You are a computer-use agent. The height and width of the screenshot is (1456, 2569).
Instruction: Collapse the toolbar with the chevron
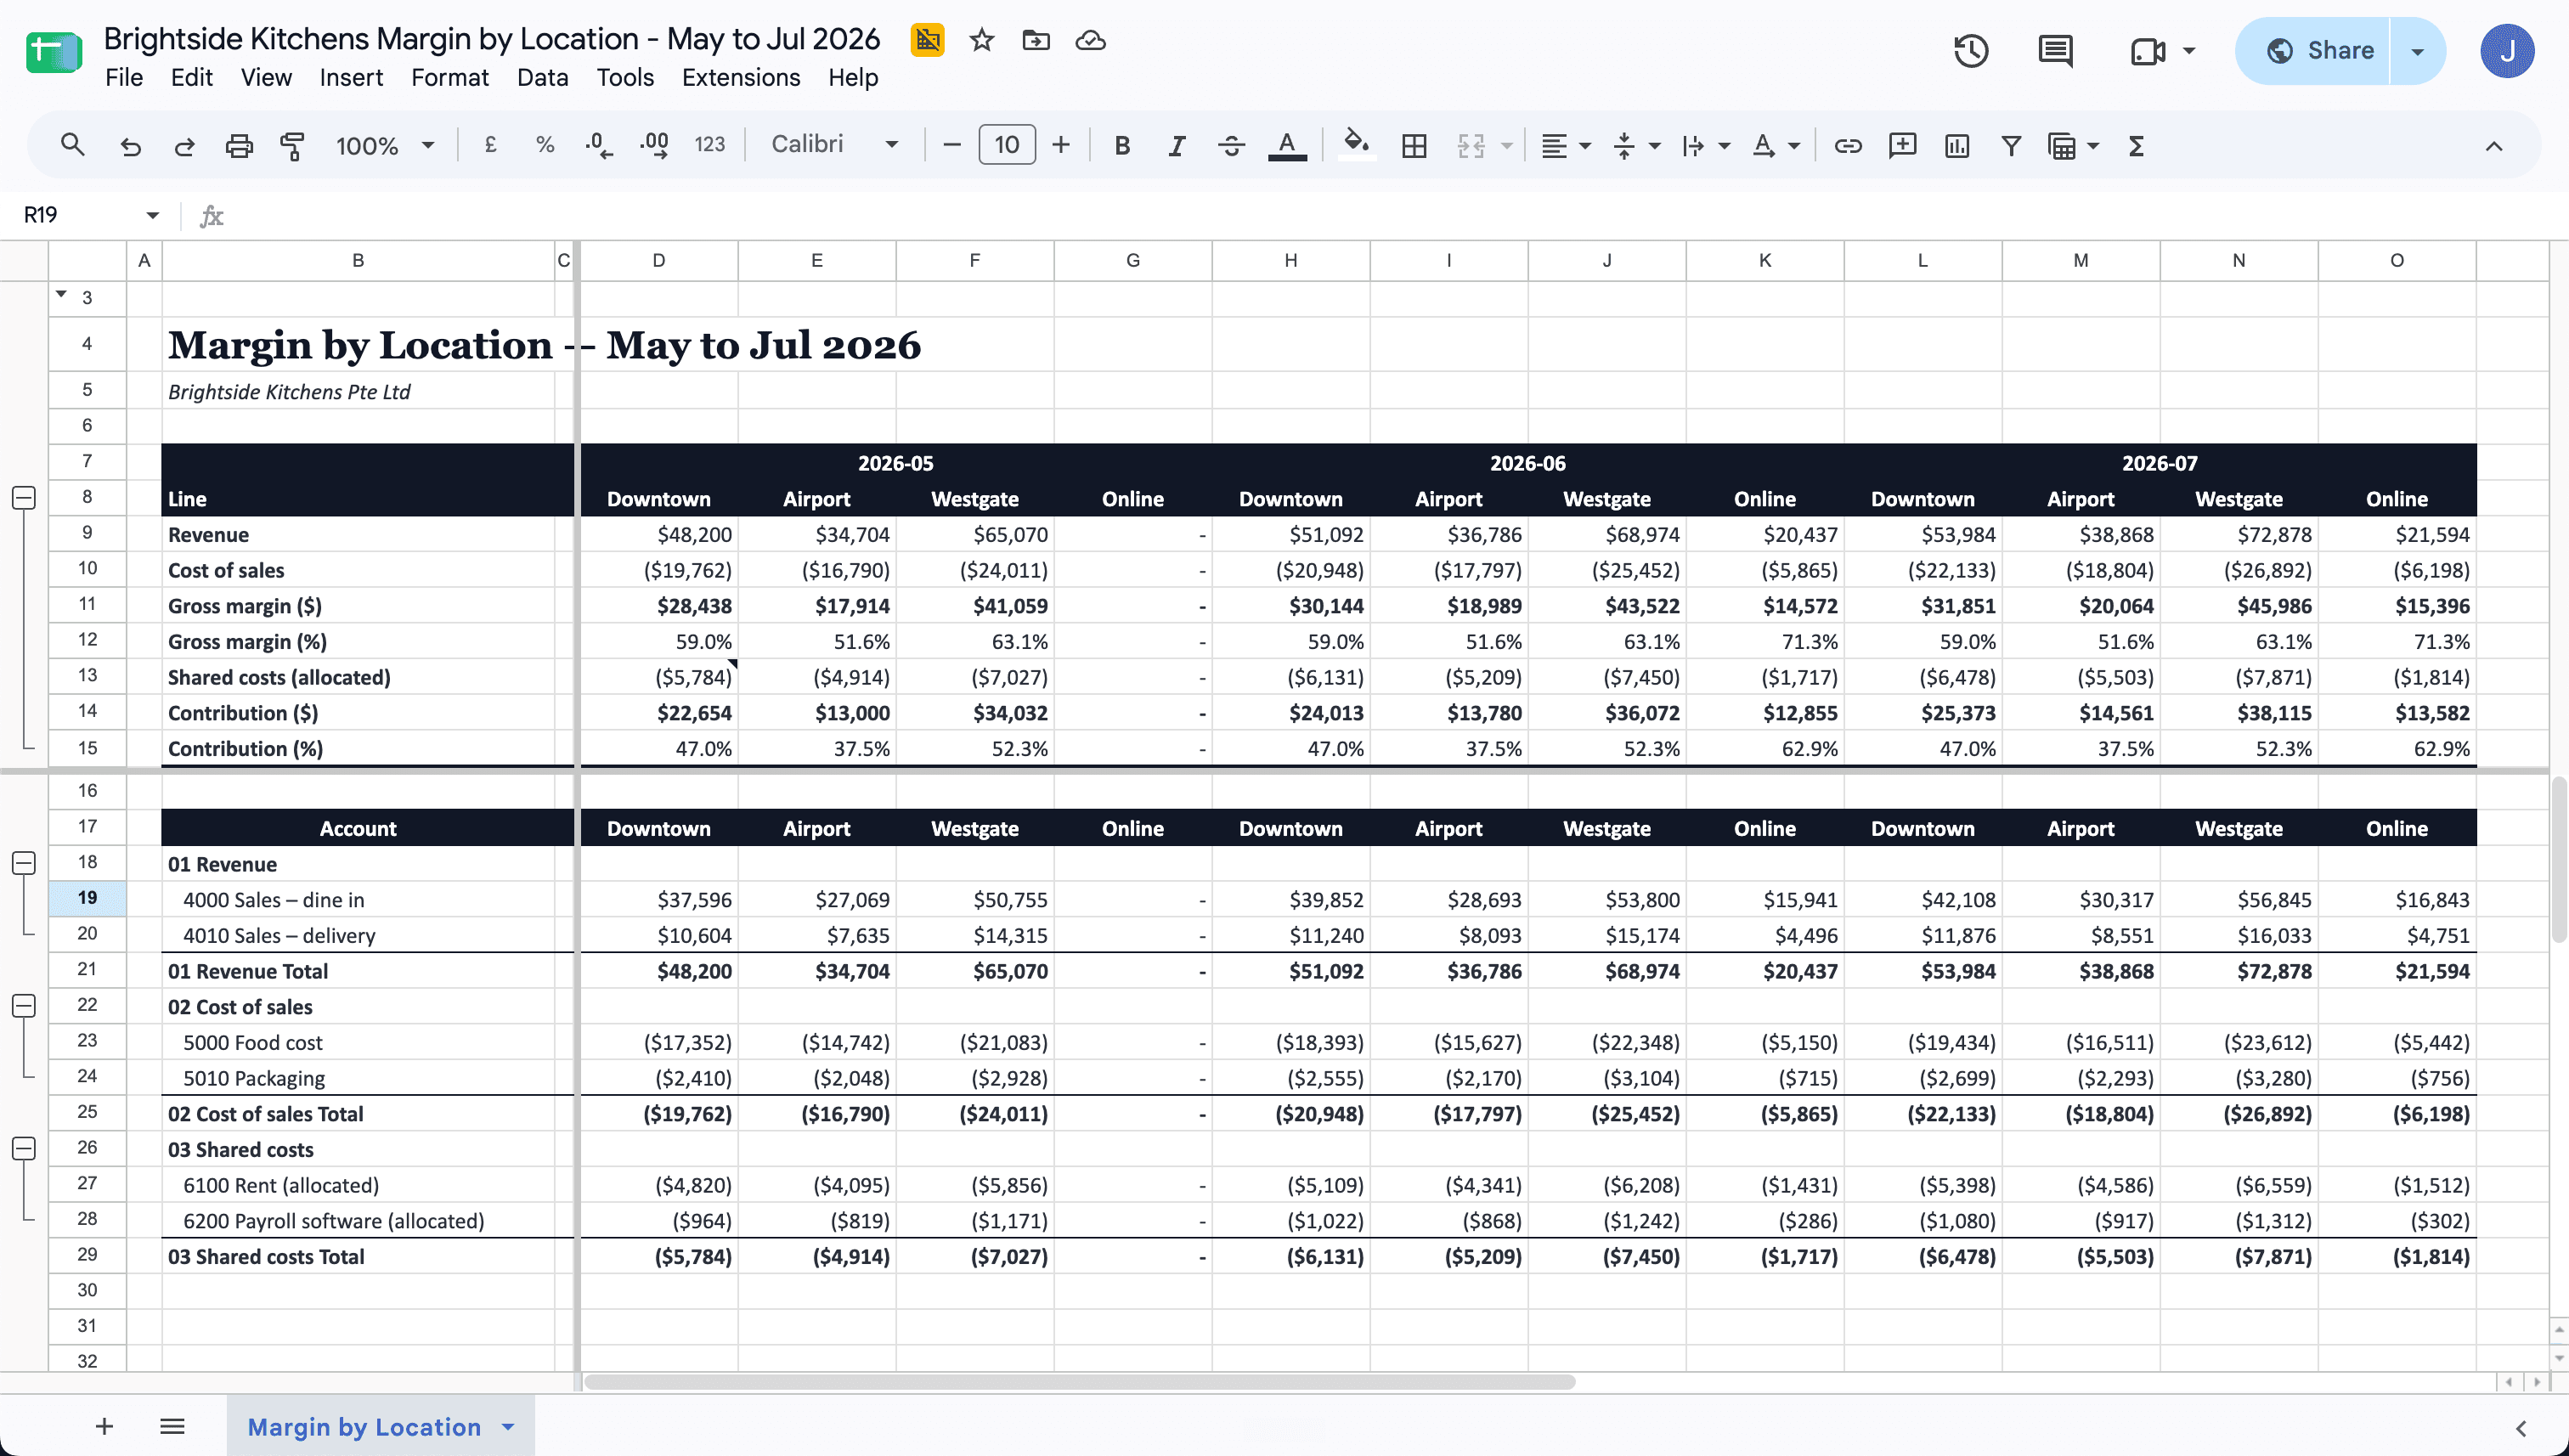tap(2494, 146)
